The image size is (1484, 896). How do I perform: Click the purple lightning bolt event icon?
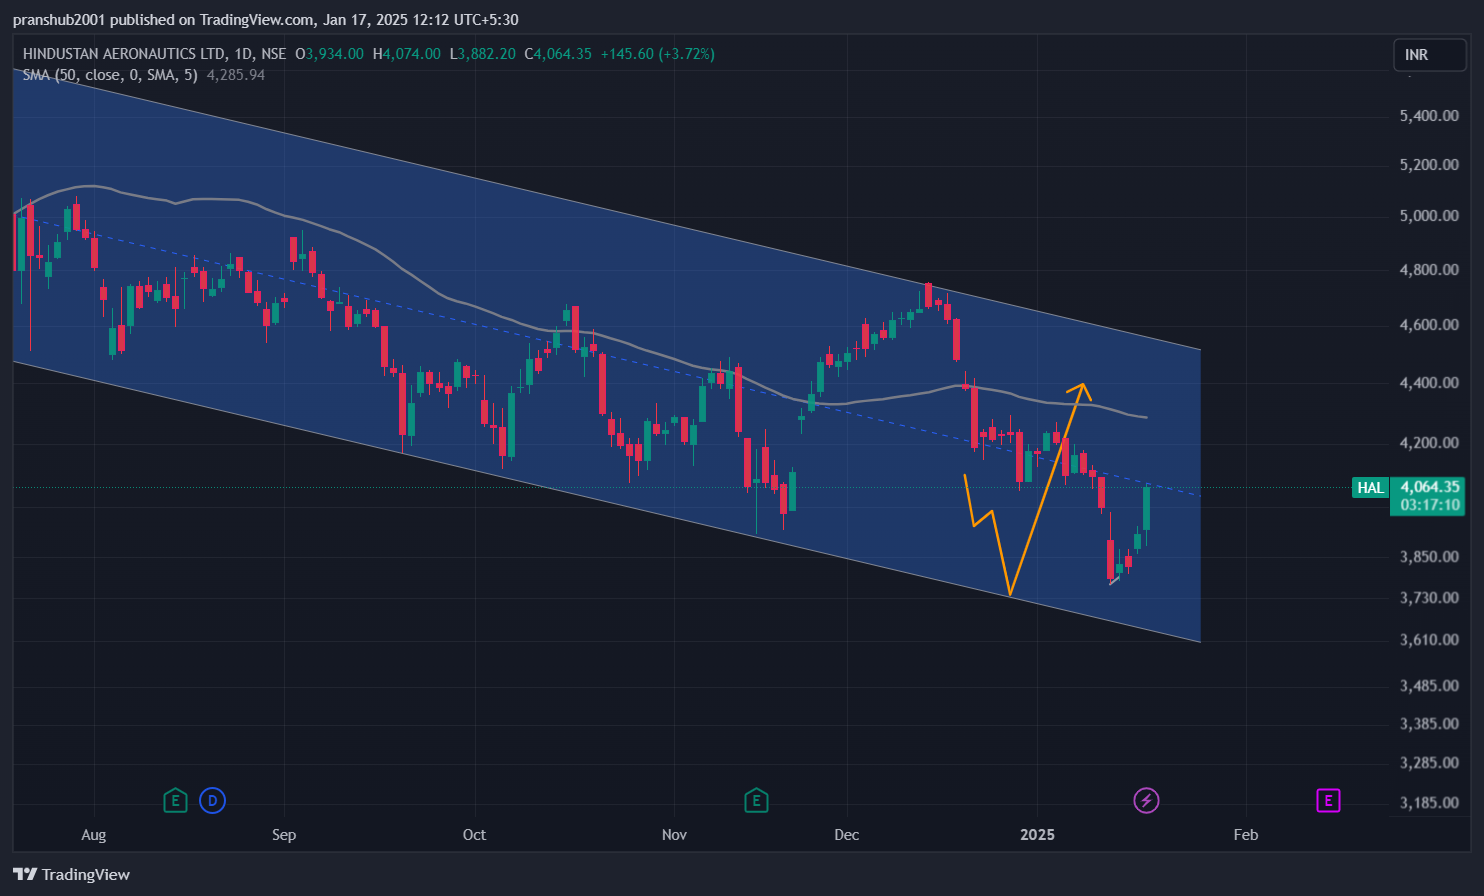[1146, 800]
